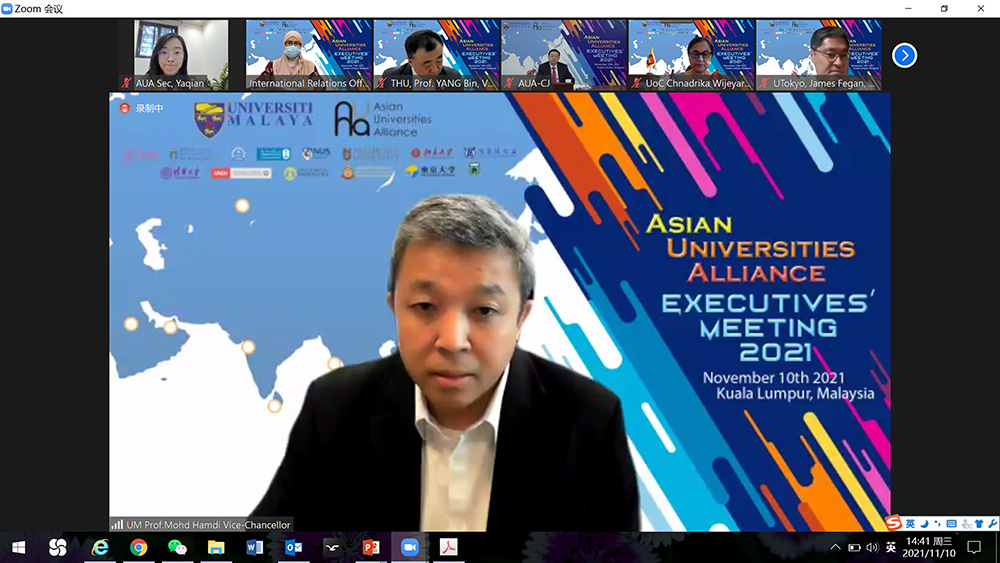Click the Zoom icon on the taskbar
The height and width of the screenshot is (563, 1000).
(409, 547)
